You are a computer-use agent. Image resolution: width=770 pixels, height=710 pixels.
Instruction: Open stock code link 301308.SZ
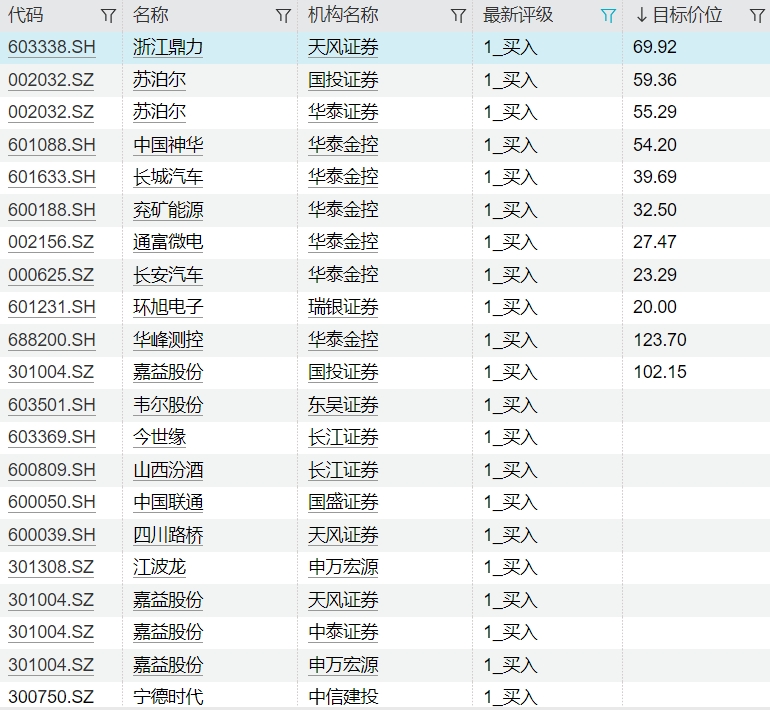coord(51,567)
